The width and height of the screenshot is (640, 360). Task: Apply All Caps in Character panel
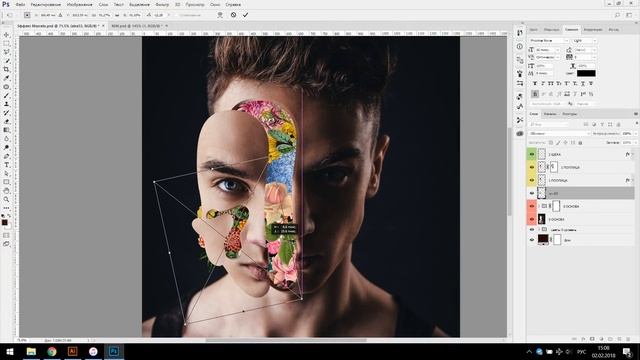point(551,83)
